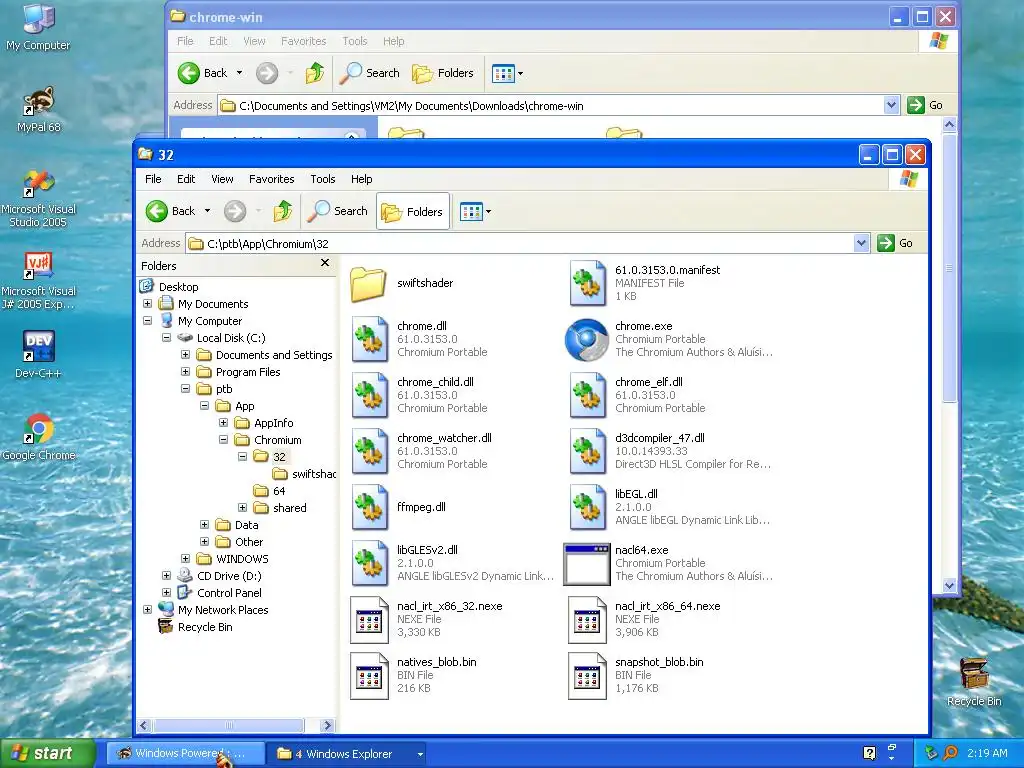Click the Search button in window 32
This screenshot has height=768, width=1024.
(338, 211)
